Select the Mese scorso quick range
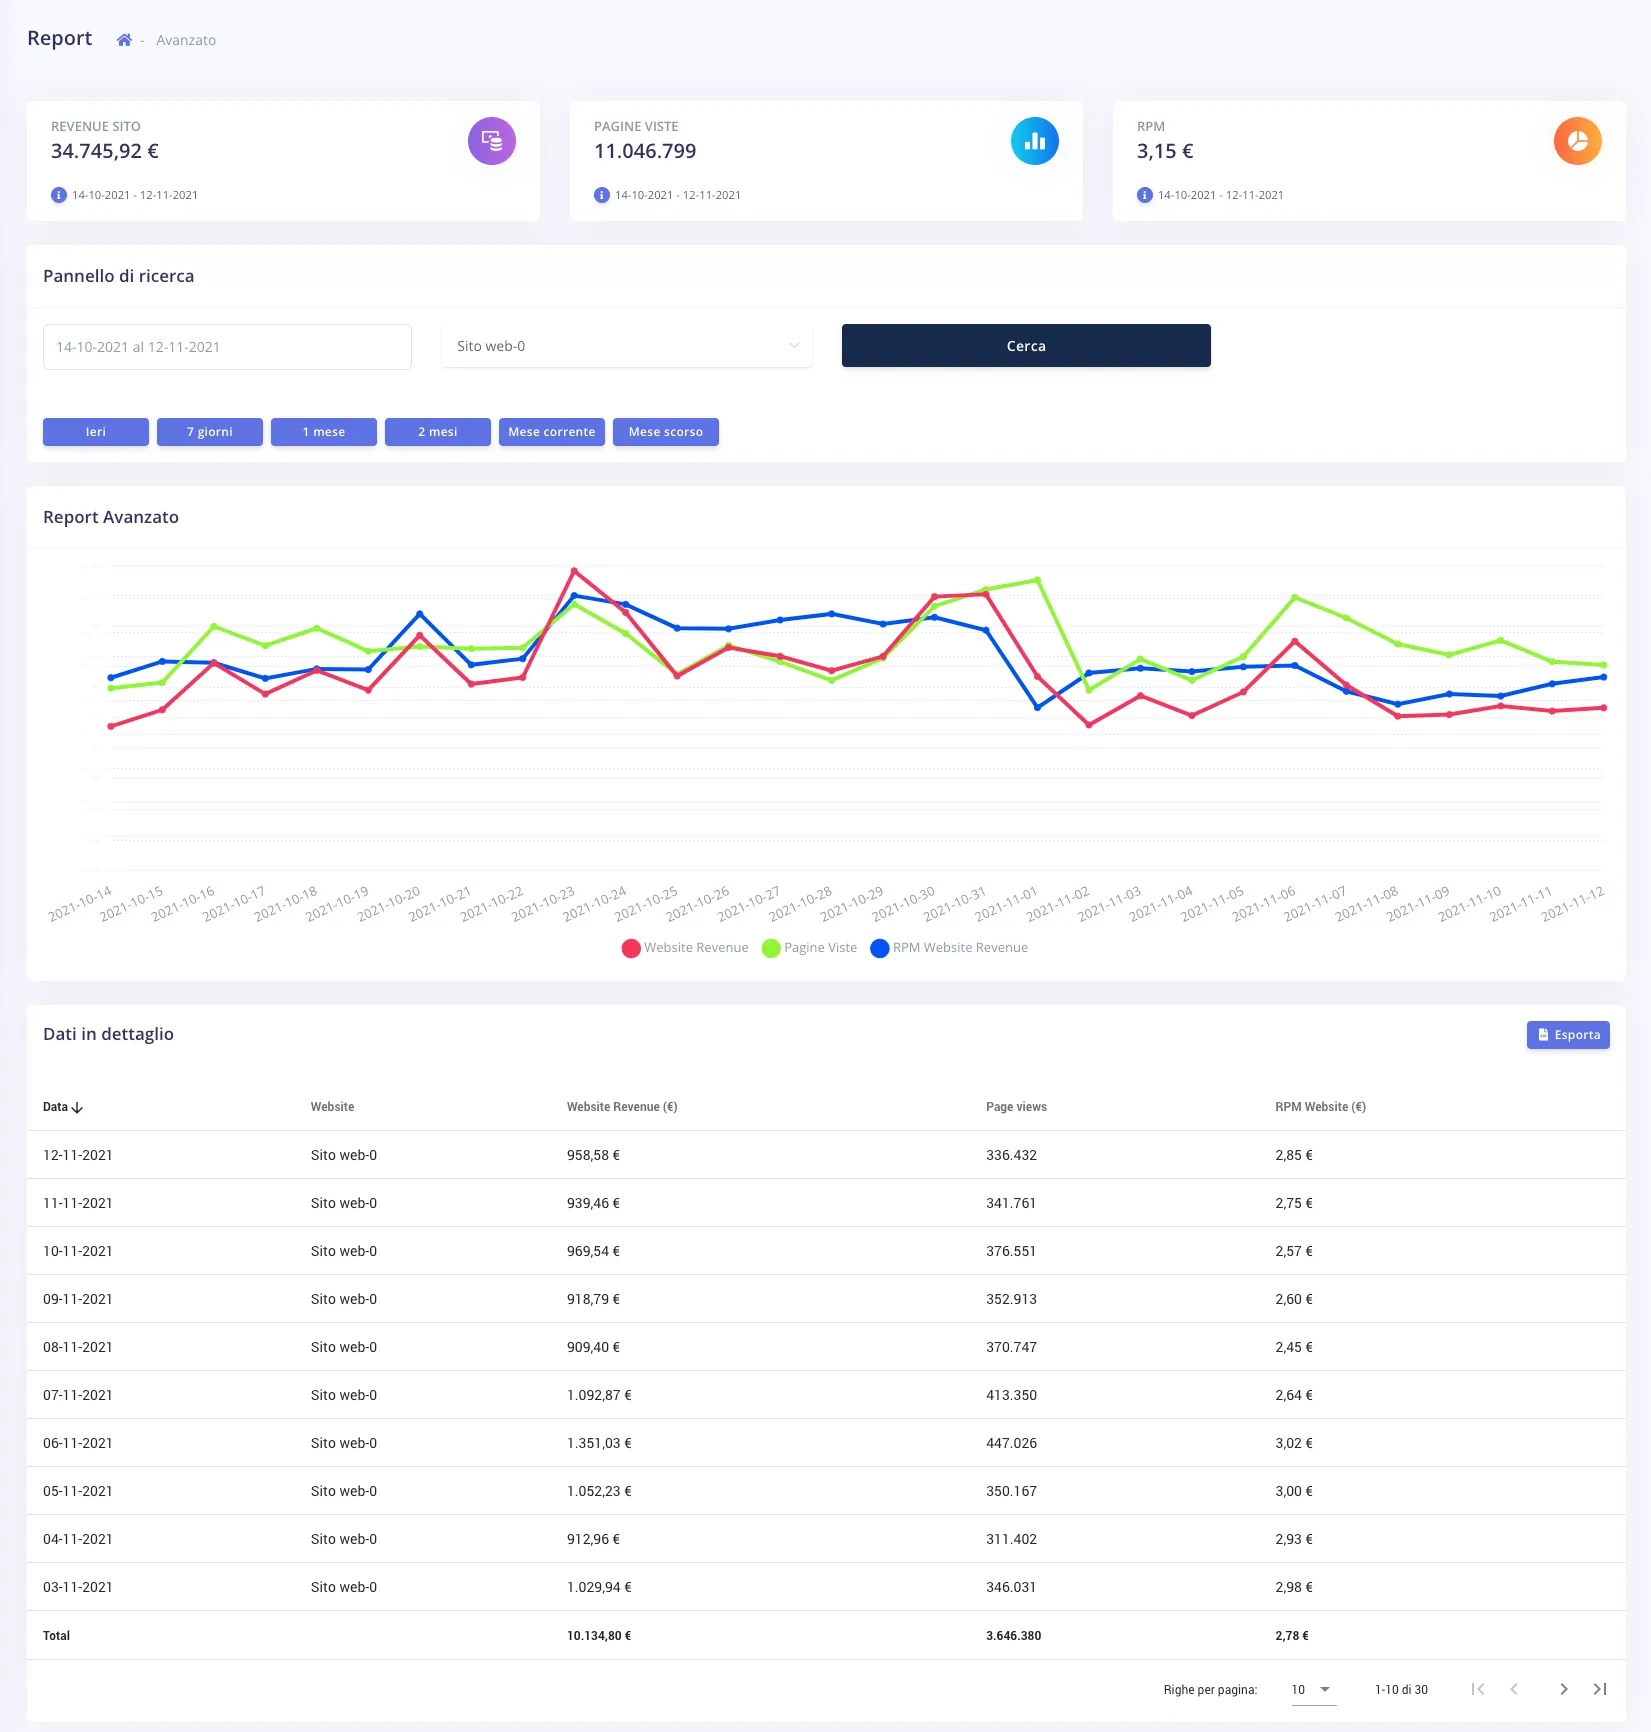 666,432
